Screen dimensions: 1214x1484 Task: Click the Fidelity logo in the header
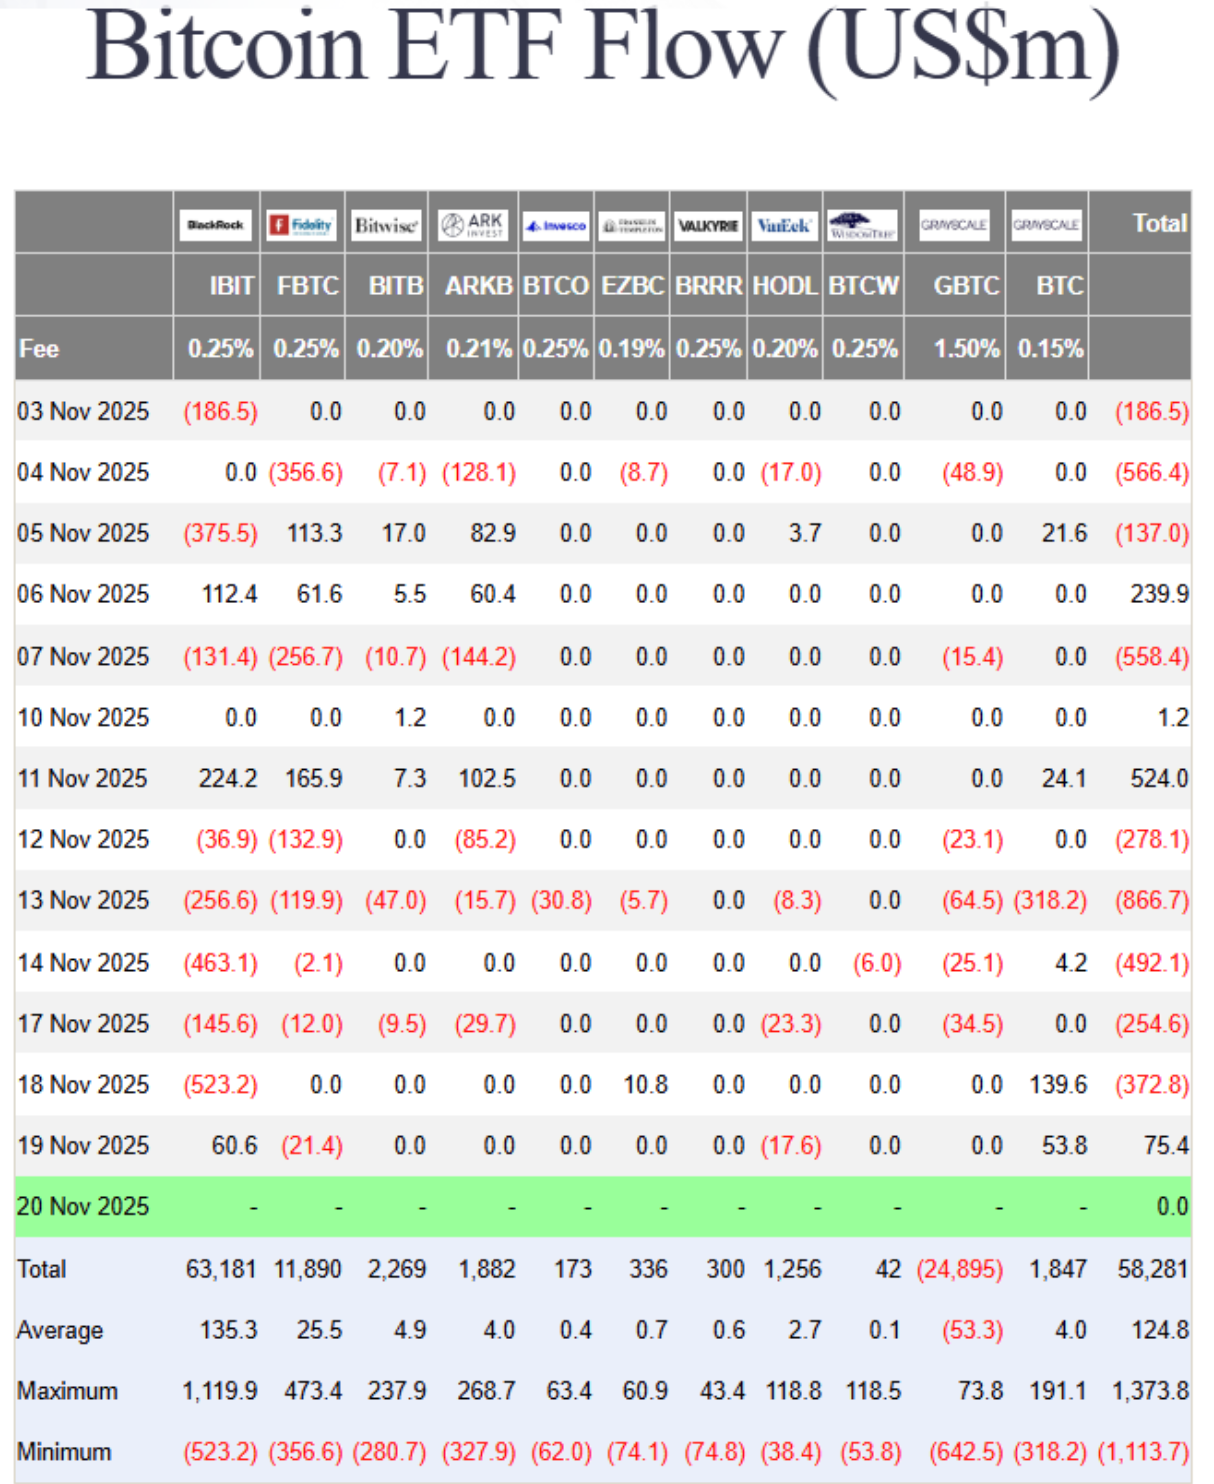point(302,224)
